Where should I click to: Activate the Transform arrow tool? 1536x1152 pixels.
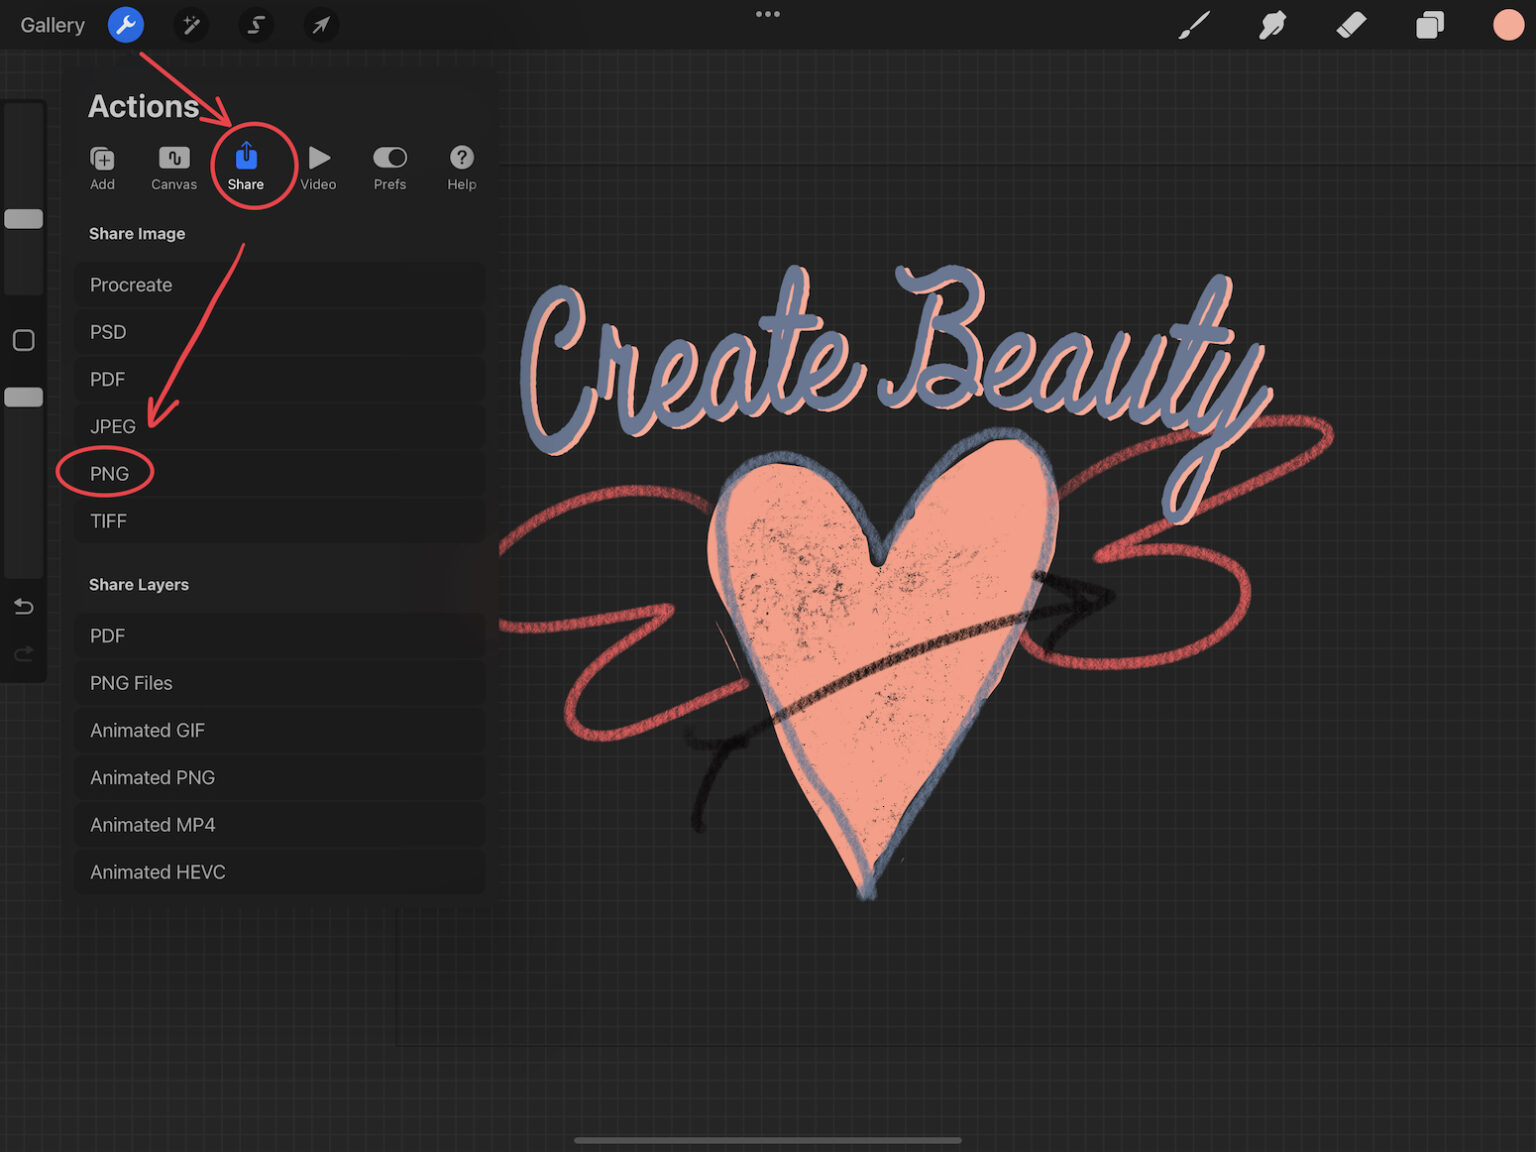click(x=319, y=25)
